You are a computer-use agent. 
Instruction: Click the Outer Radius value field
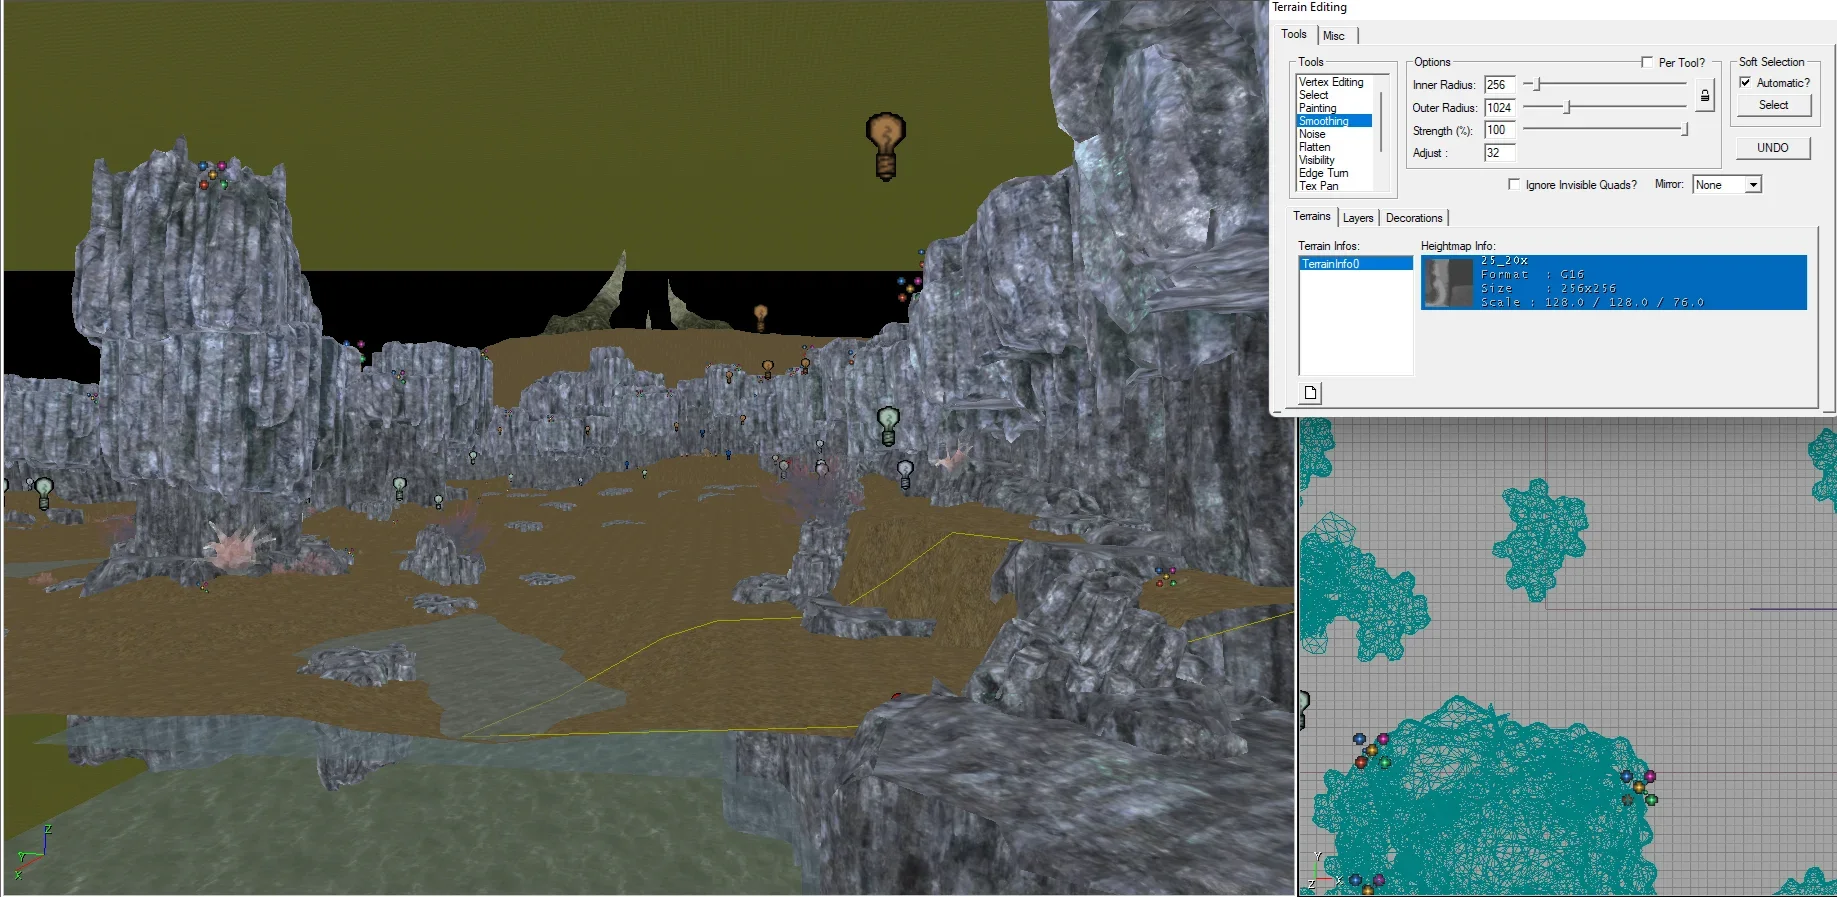tap(1499, 108)
